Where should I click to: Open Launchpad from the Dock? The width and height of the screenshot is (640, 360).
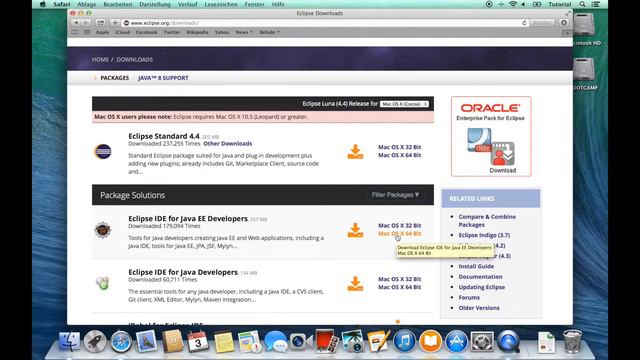pyautogui.click(x=95, y=341)
